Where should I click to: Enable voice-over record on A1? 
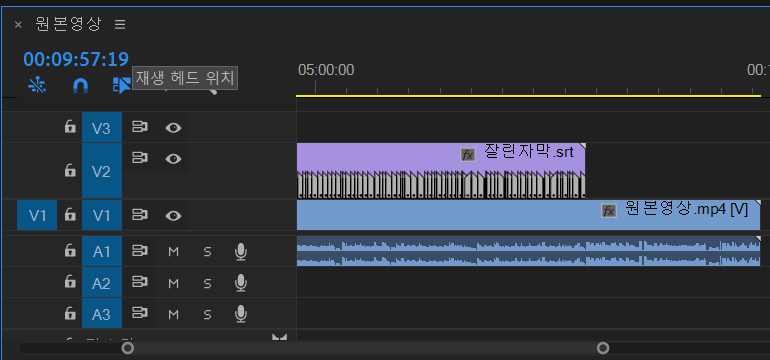(x=240, y=251)
